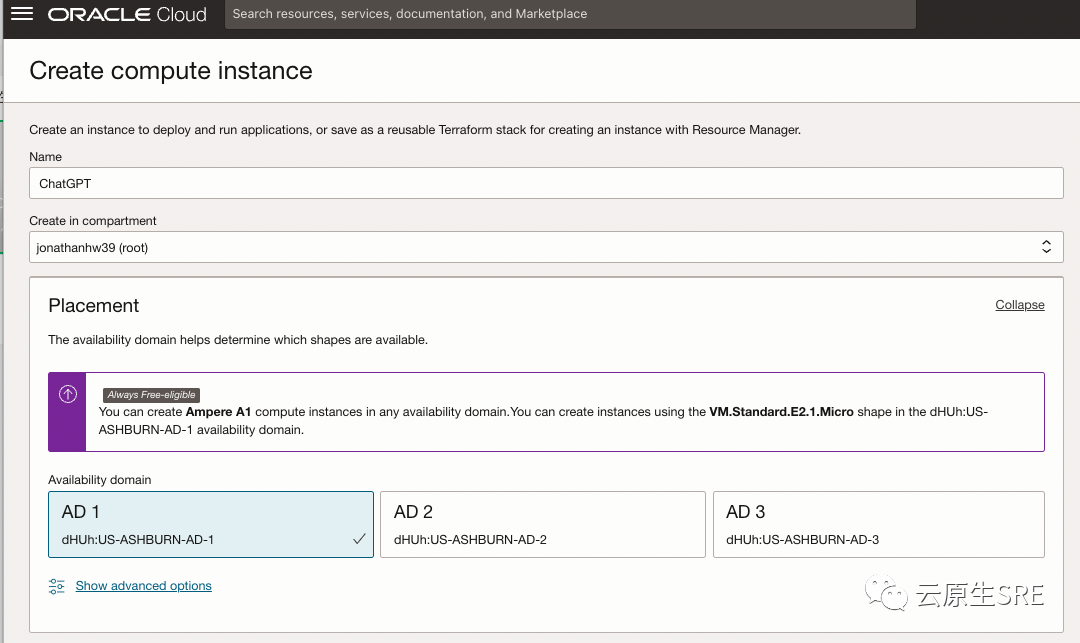Viewport: 1080px width, 643px height.
Task: Click the VM.Standard.E2.1.Micro shape text
Action: 781,412
